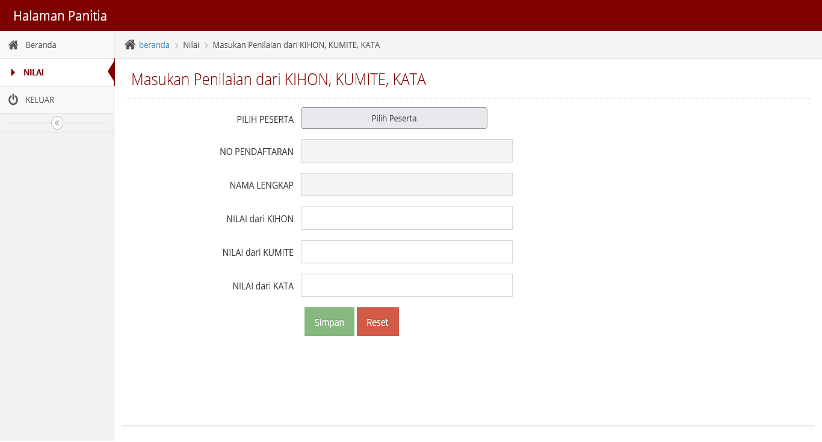
Task: Select the NILAI sidebar menu item
Action: click(57, 72)
